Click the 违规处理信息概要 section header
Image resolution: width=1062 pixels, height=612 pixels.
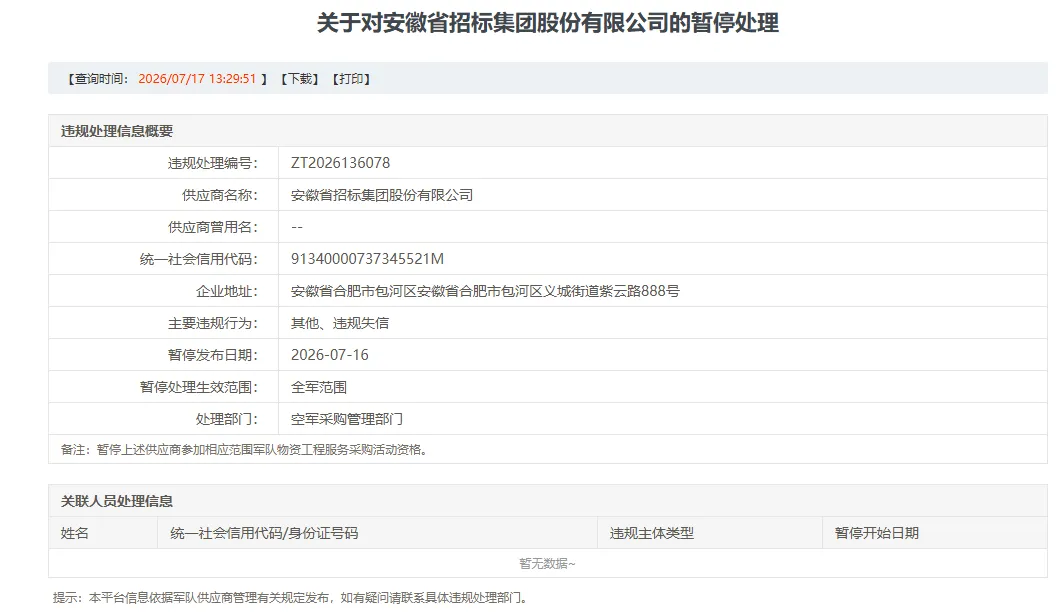(117, 131)
